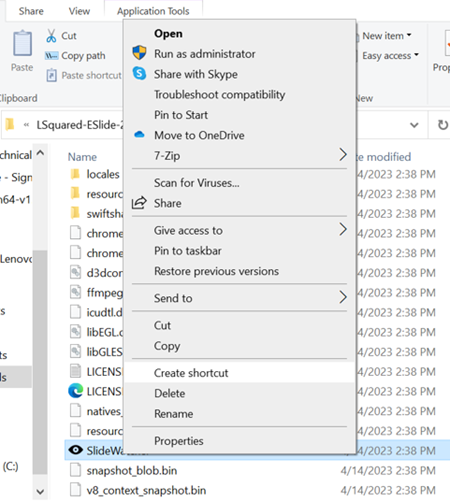The image size is (450, 502).
Task: Click the snapshot_blob.bin file icon
Action: pos(75,470)
